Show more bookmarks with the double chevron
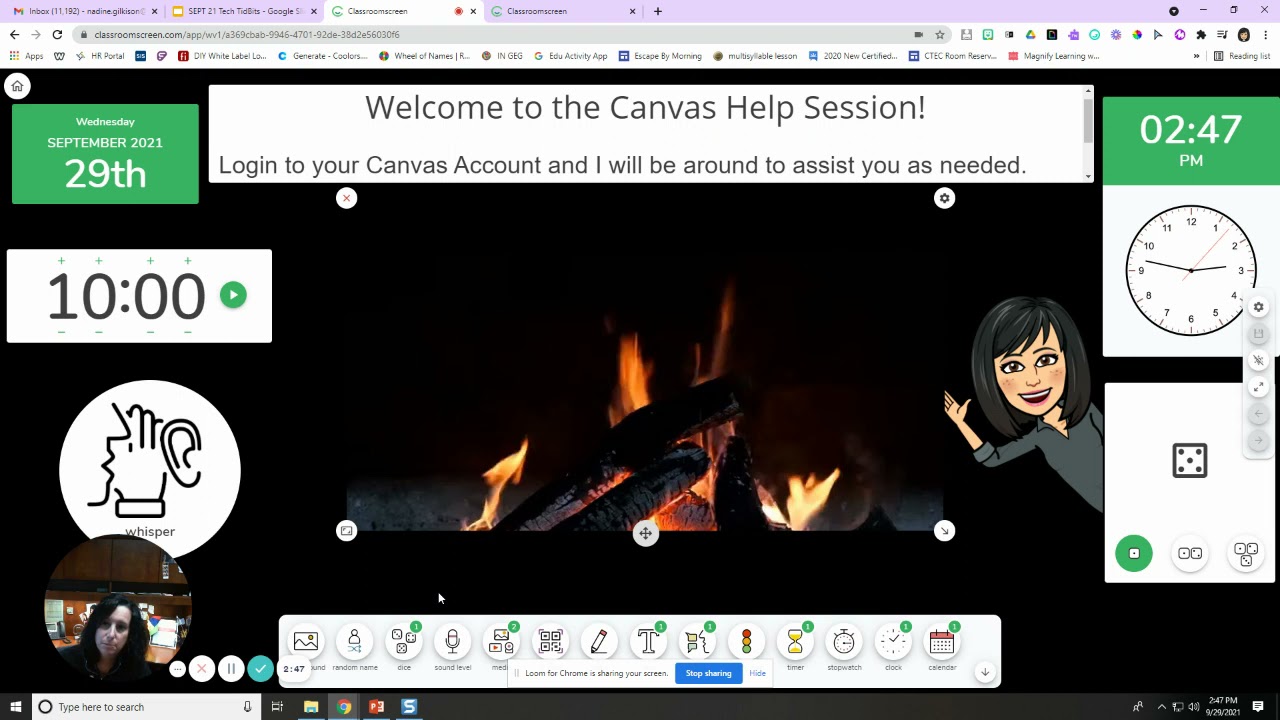The height and width of the screenshot is (720, 1280). pyautogui.click(x=1196, y=56)
